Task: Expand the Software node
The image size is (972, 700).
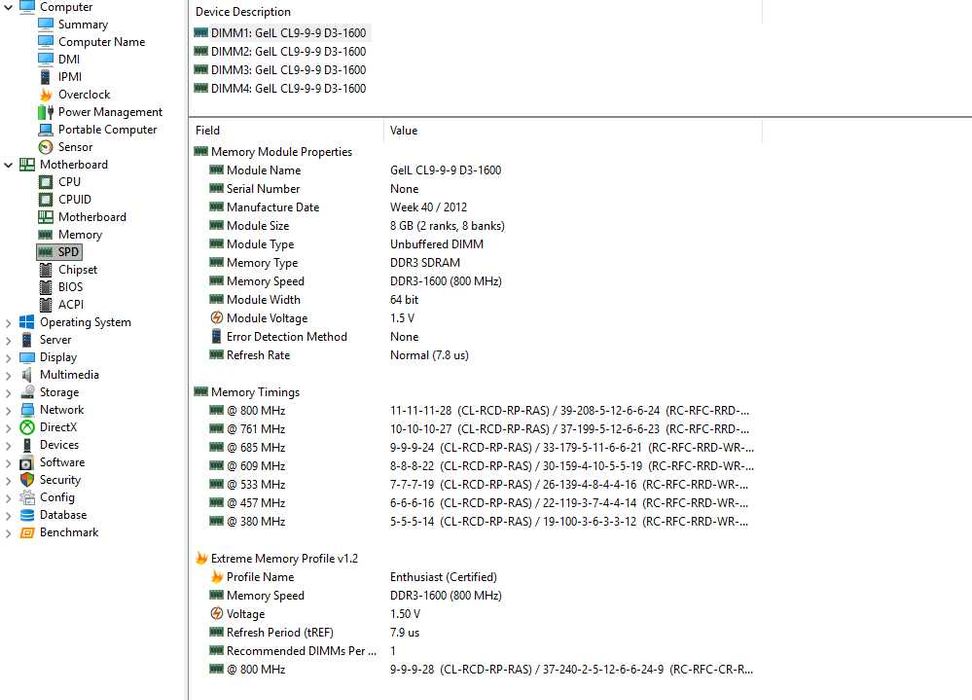Action: tap(8, 463)
